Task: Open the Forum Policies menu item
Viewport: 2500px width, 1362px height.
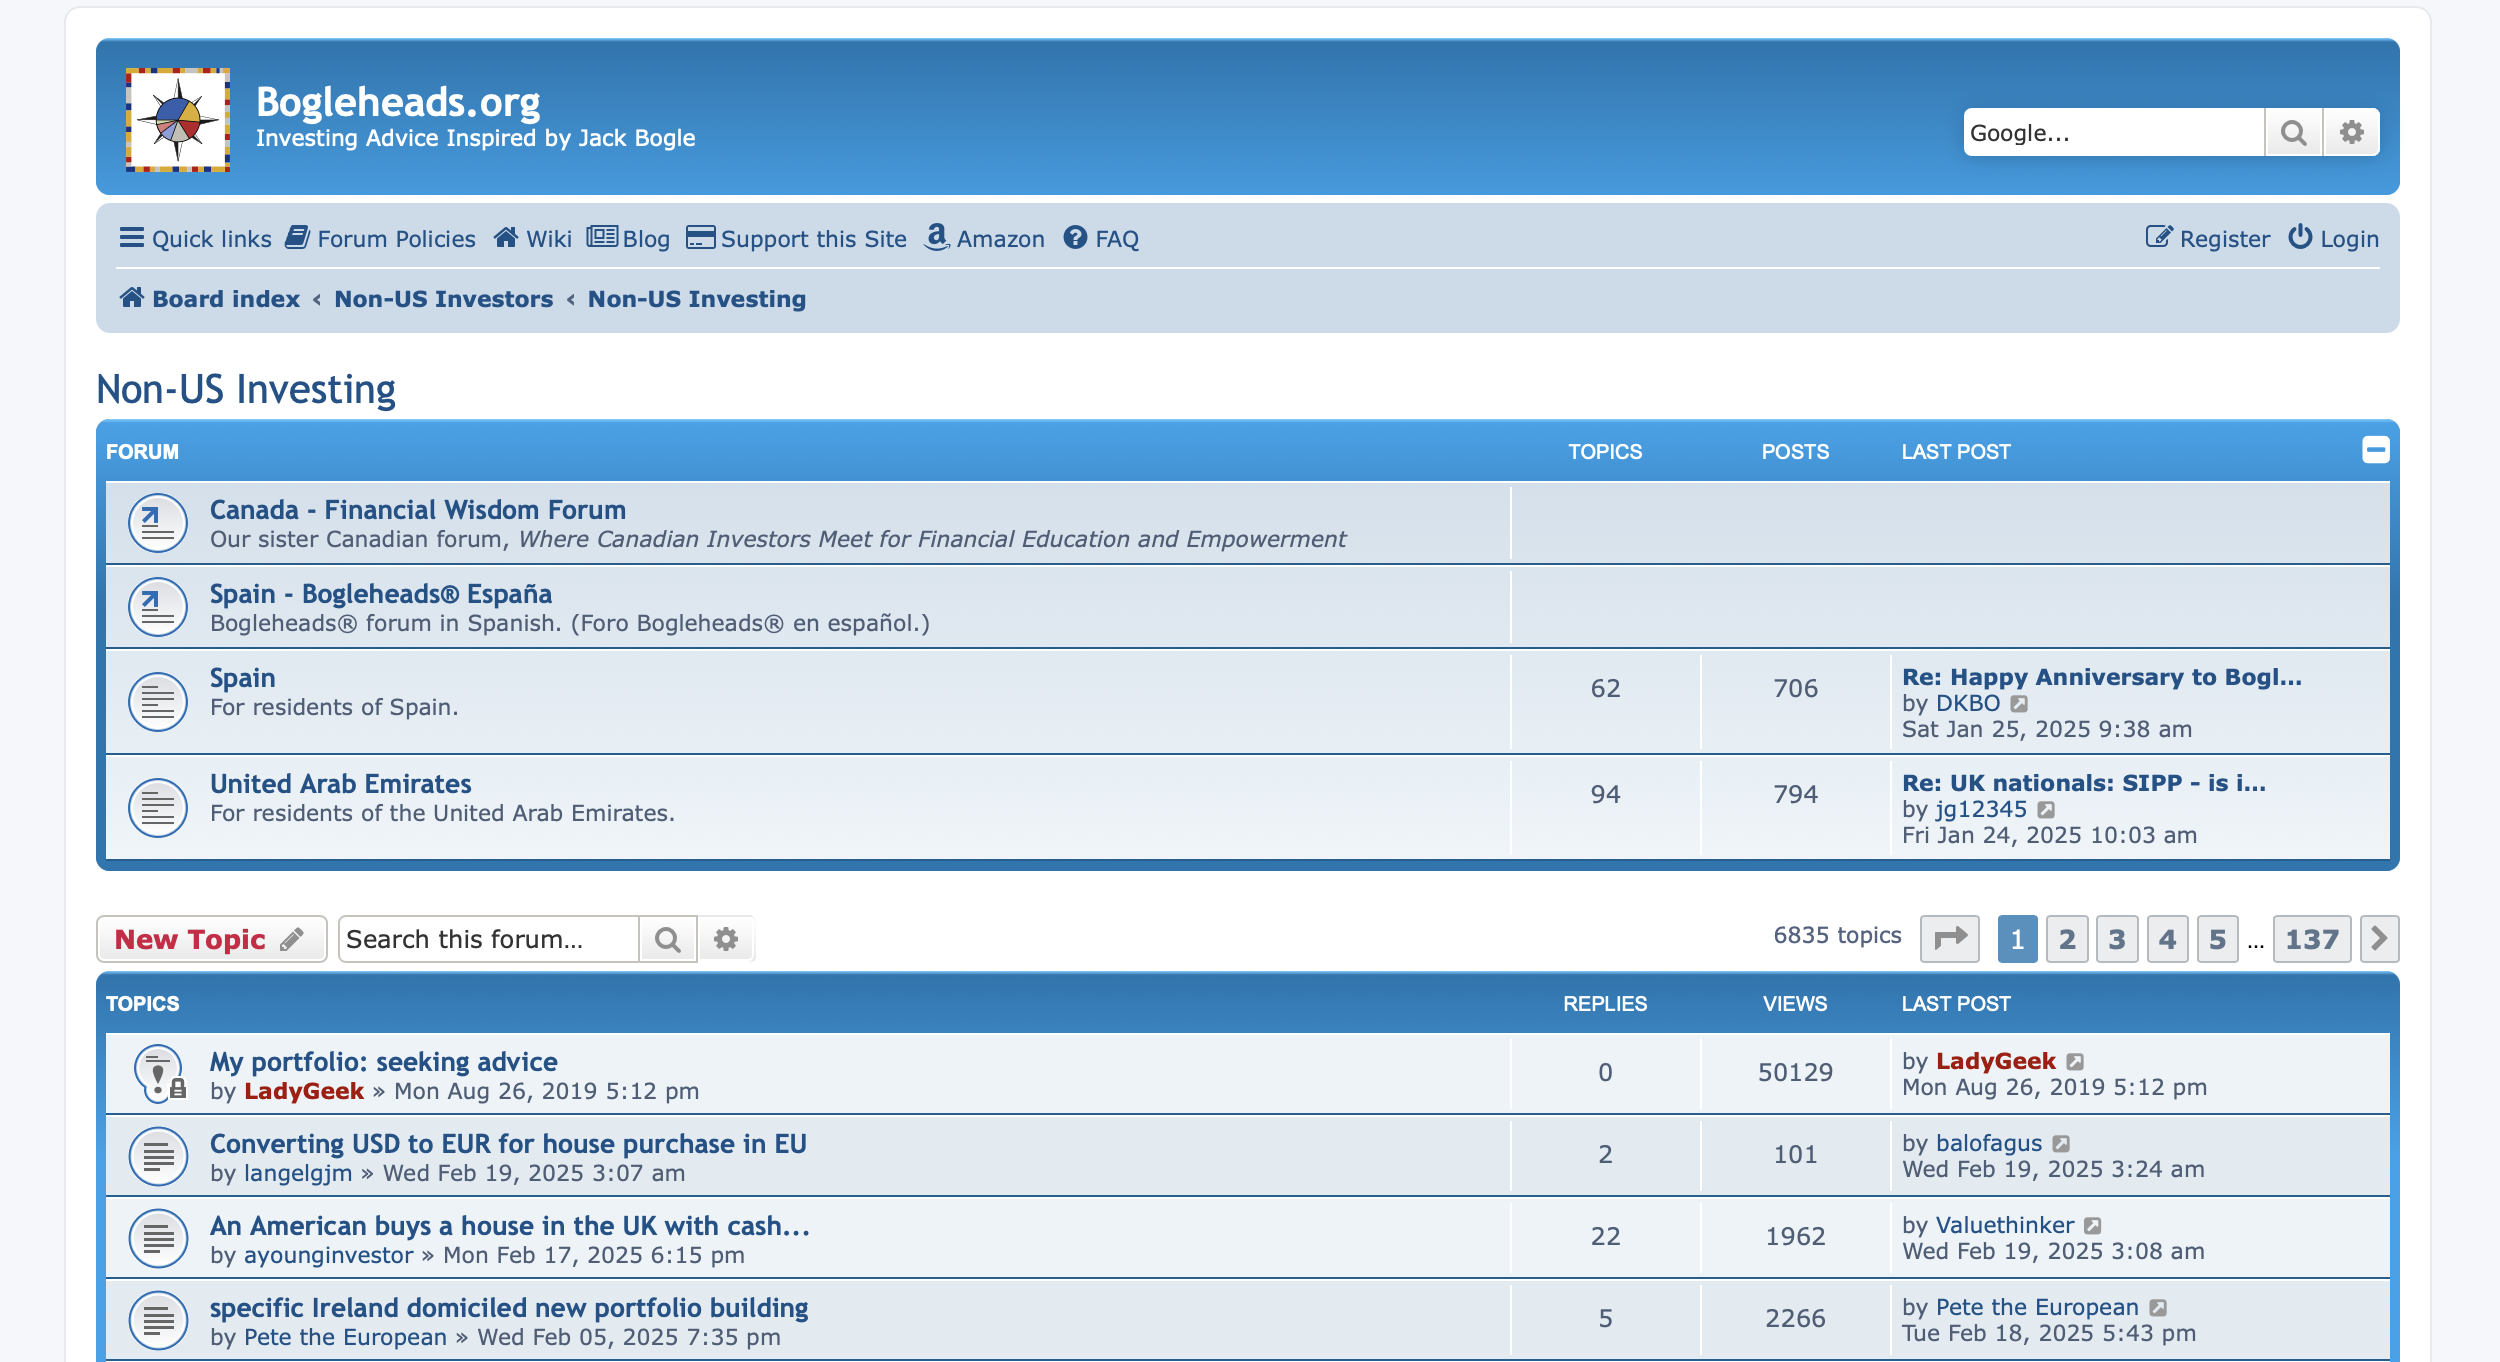Action: (x=381, y=239)
